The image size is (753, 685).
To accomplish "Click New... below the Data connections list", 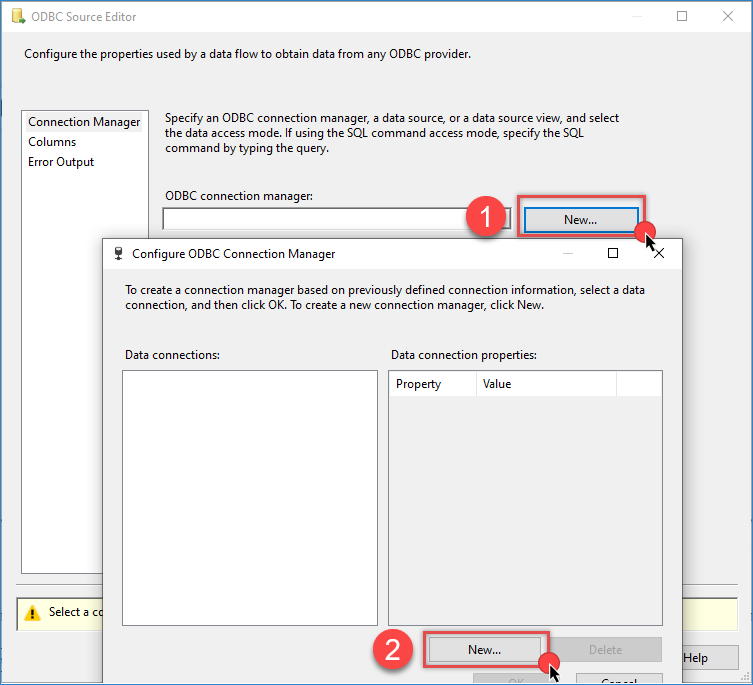I will click(x=484, y=649).
